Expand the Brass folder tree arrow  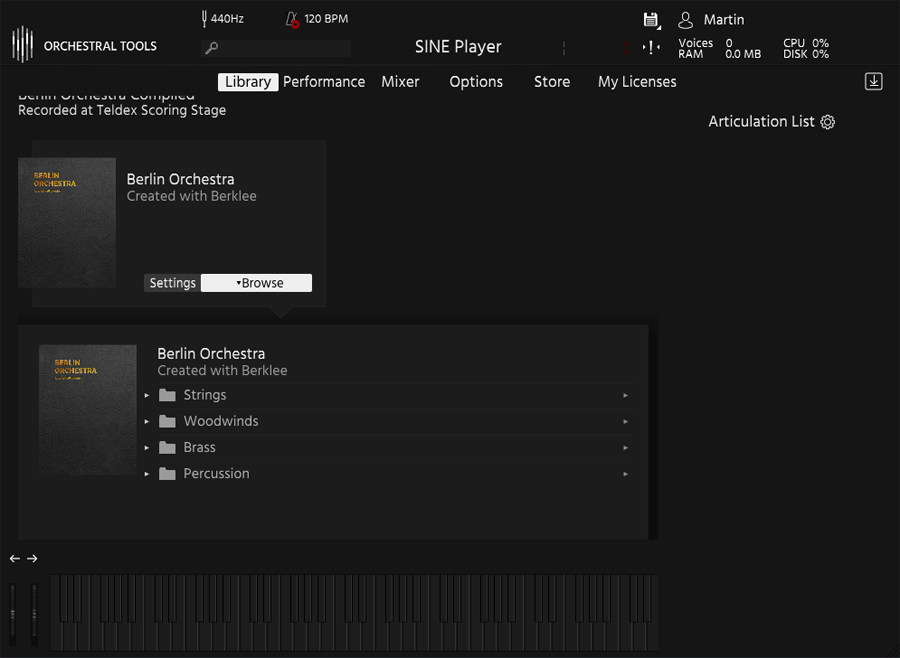click(147, 448)
